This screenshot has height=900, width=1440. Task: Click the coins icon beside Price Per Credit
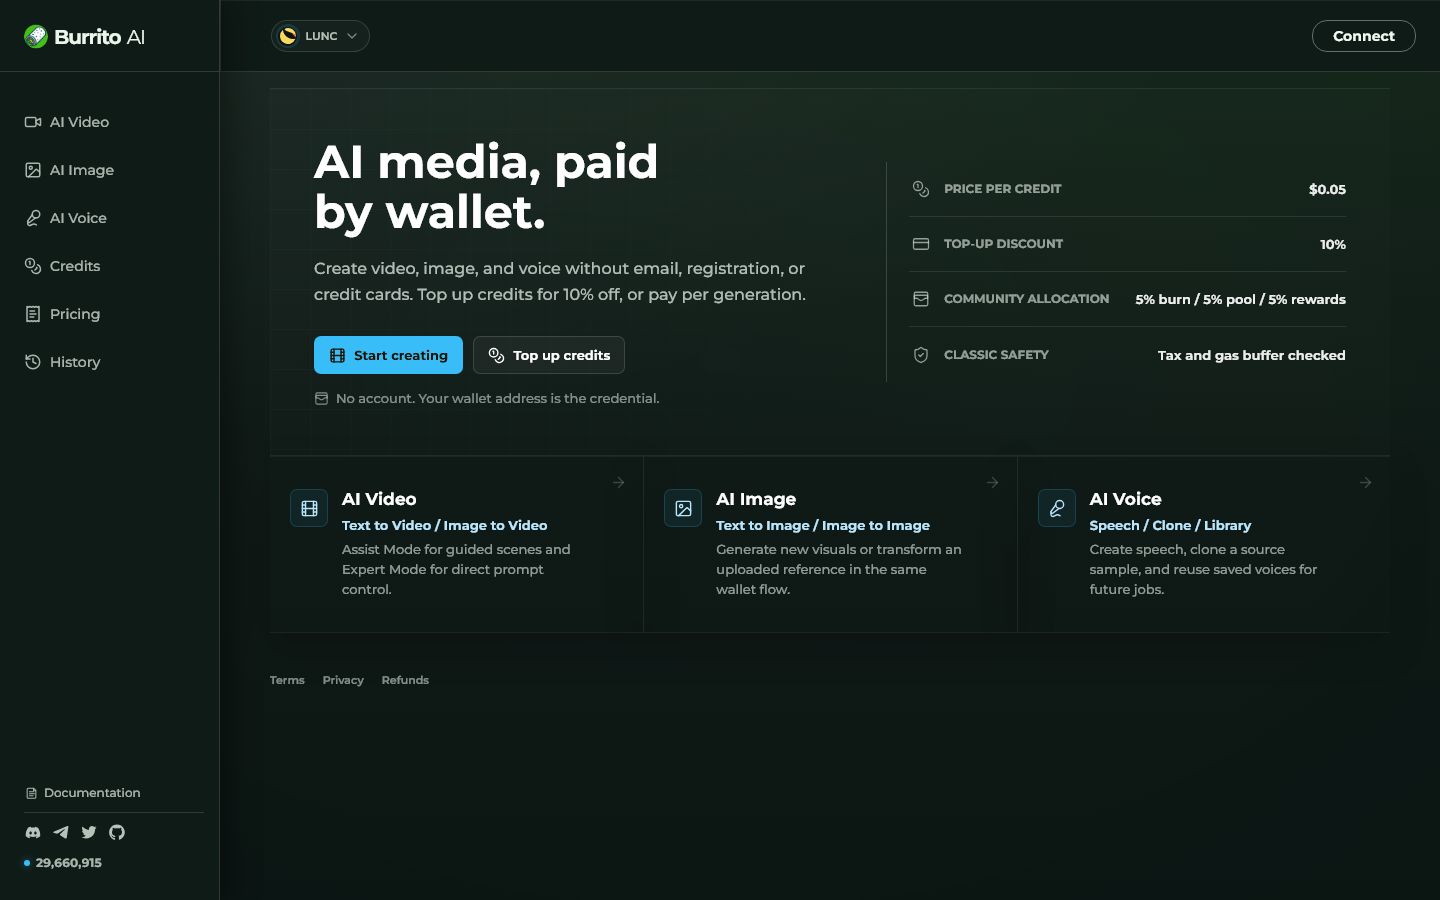click(921, 189)
